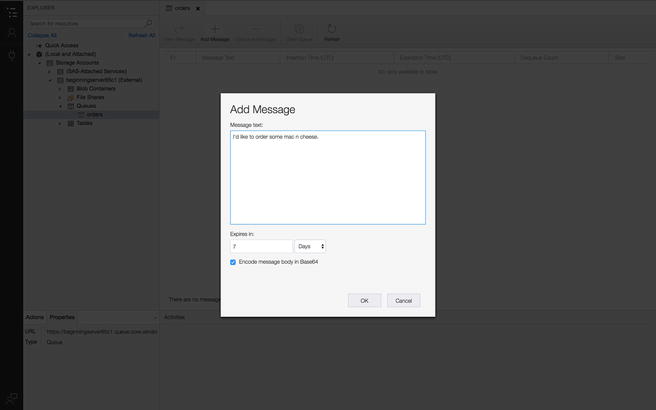Uncheck Encode message body in Base64
The image size is (656, 410).
[x=233, y=262]
